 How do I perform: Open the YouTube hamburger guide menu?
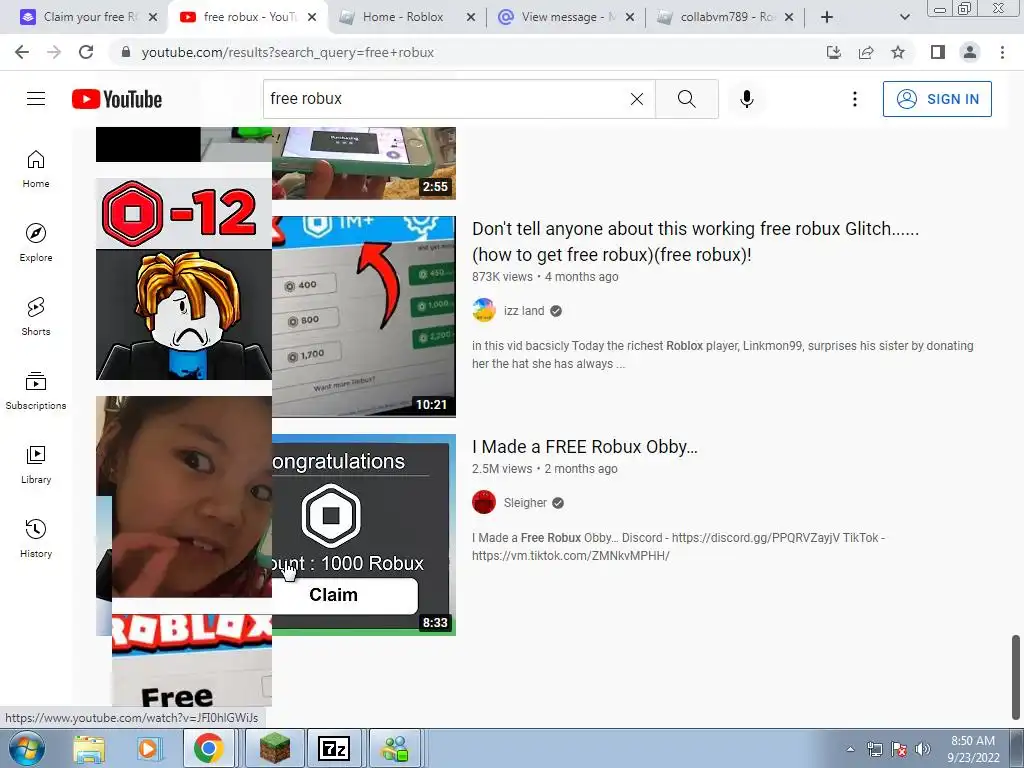(x=36, y=99)
